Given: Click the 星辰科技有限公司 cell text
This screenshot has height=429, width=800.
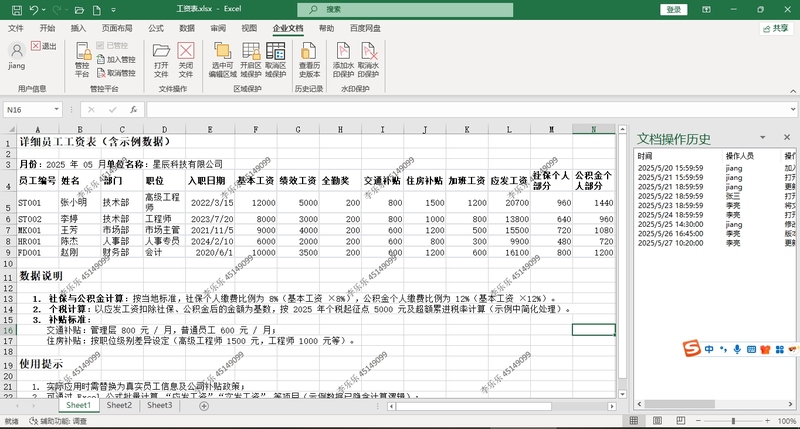Looking at the screenshot, I should pyautogui.click(x=188, y=164).
